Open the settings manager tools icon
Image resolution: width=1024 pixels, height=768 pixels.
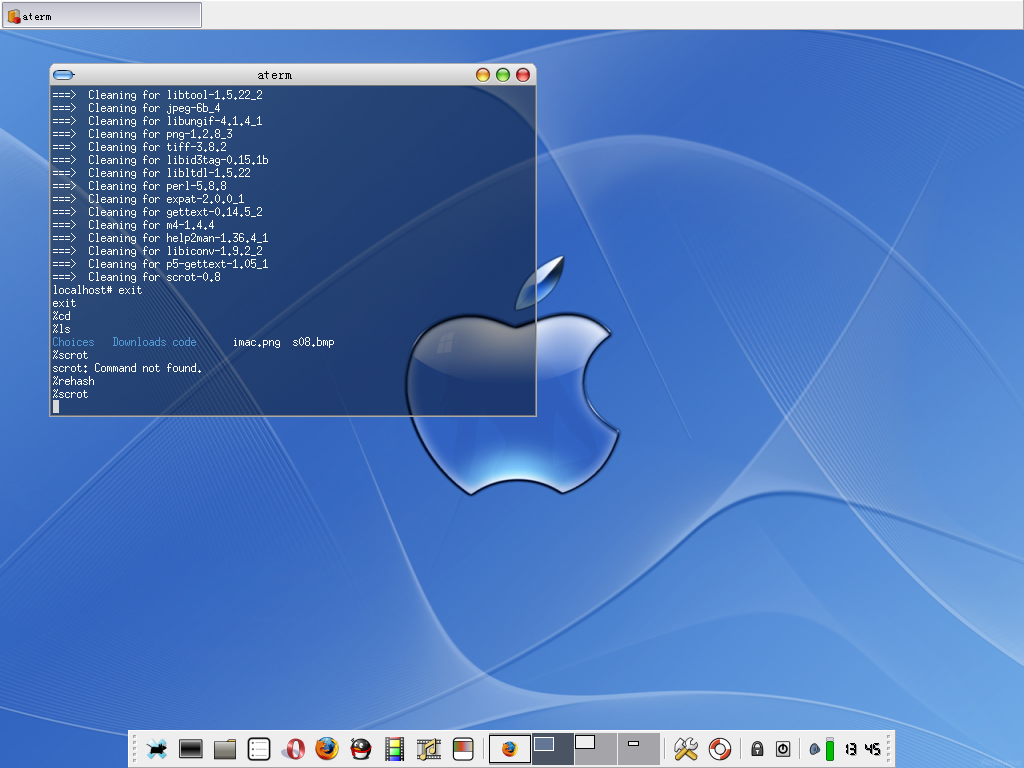(x=686, y=748)
